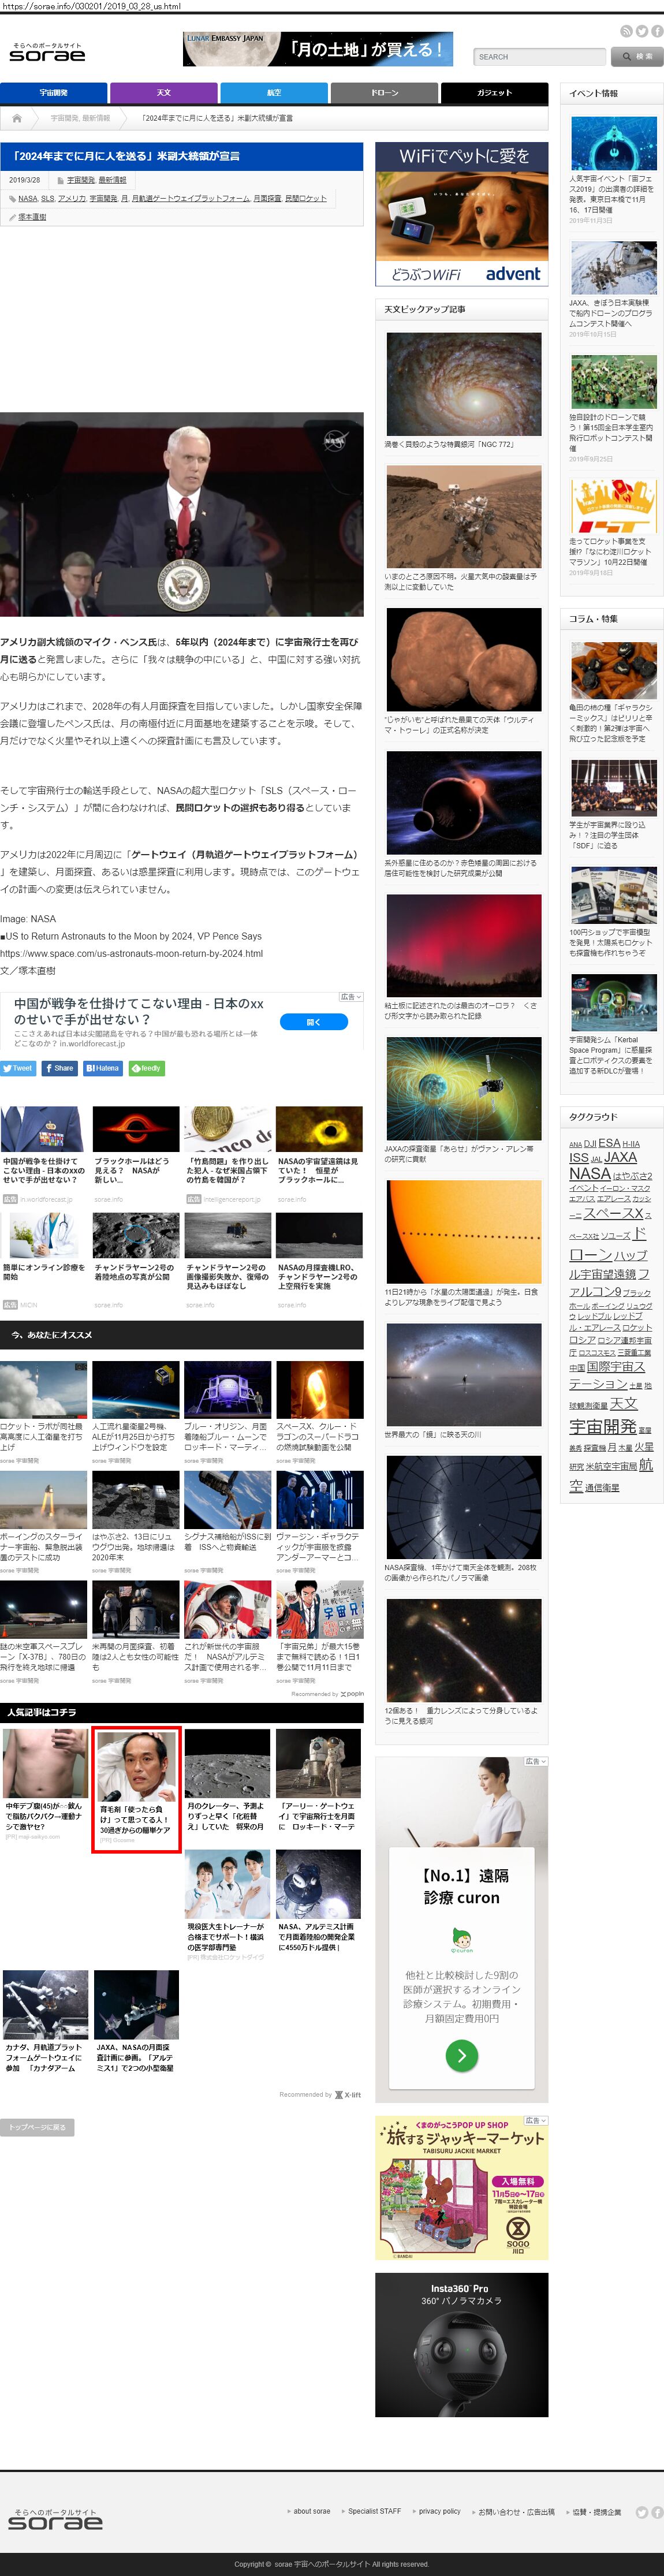Expand 広告 dropdown on curon ad
The width and height of the screenshot is (664, 2576).
pyautogui.click(x=536, y=1761)
